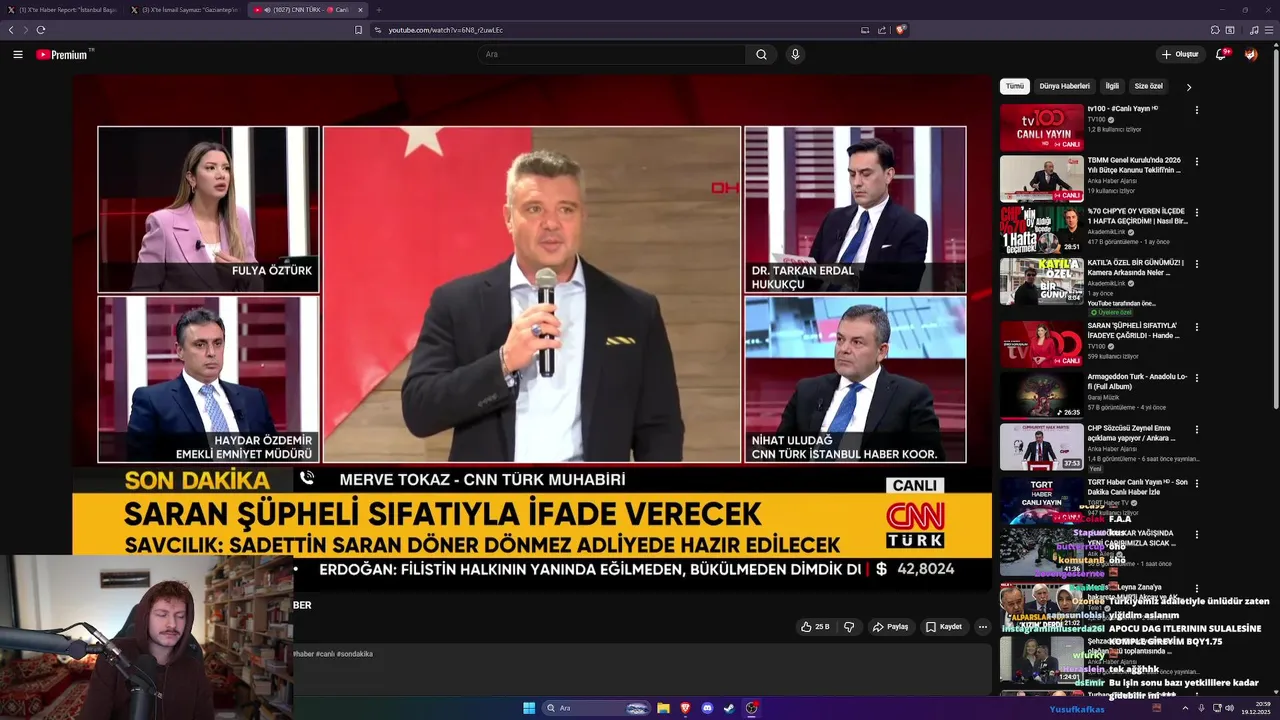This screenshot has height=720, width=1280.
Task: Open options menu for SARAN ŞÜPHELİ video
Action: (1197, 327)
